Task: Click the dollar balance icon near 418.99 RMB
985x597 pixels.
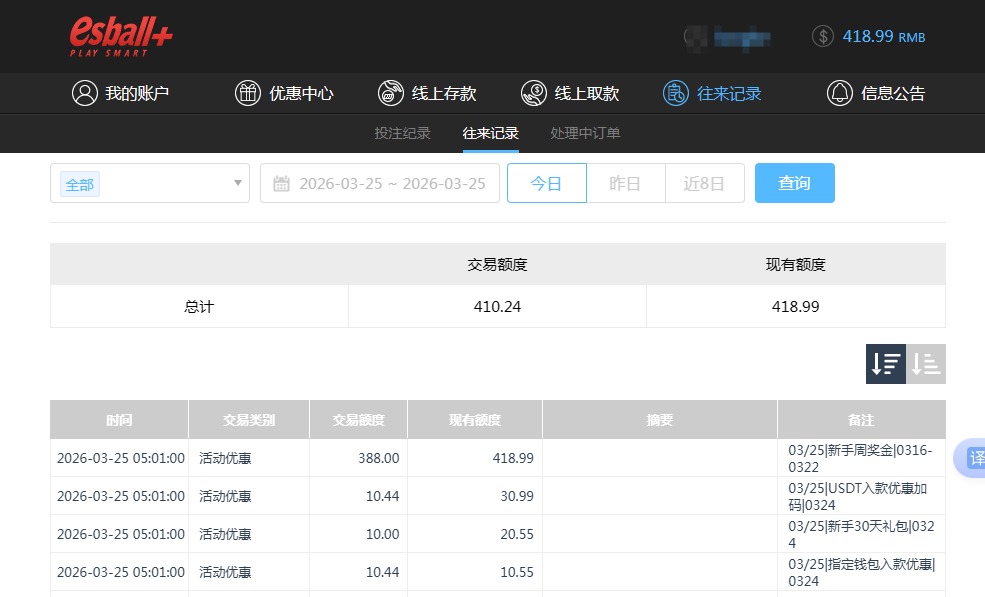Action: 822,36
